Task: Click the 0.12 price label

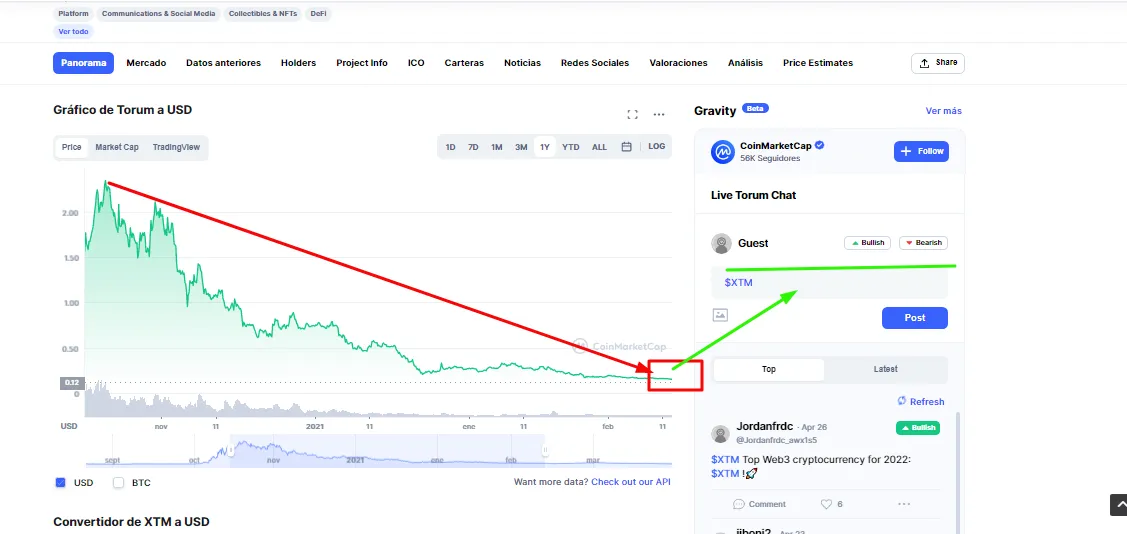Action: (72, 383)
